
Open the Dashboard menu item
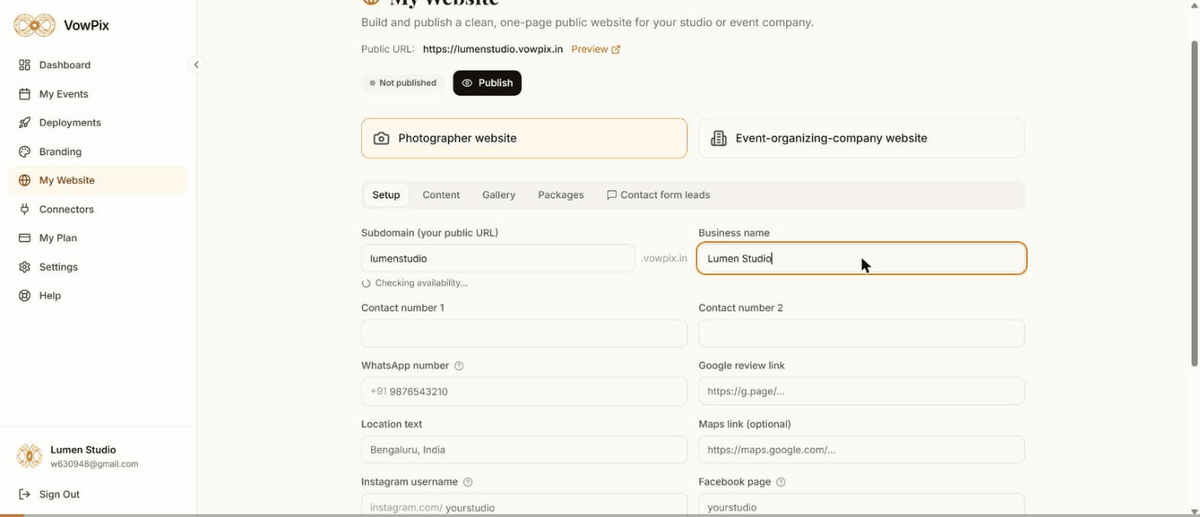pyautogui.click(x=98, y=65)
